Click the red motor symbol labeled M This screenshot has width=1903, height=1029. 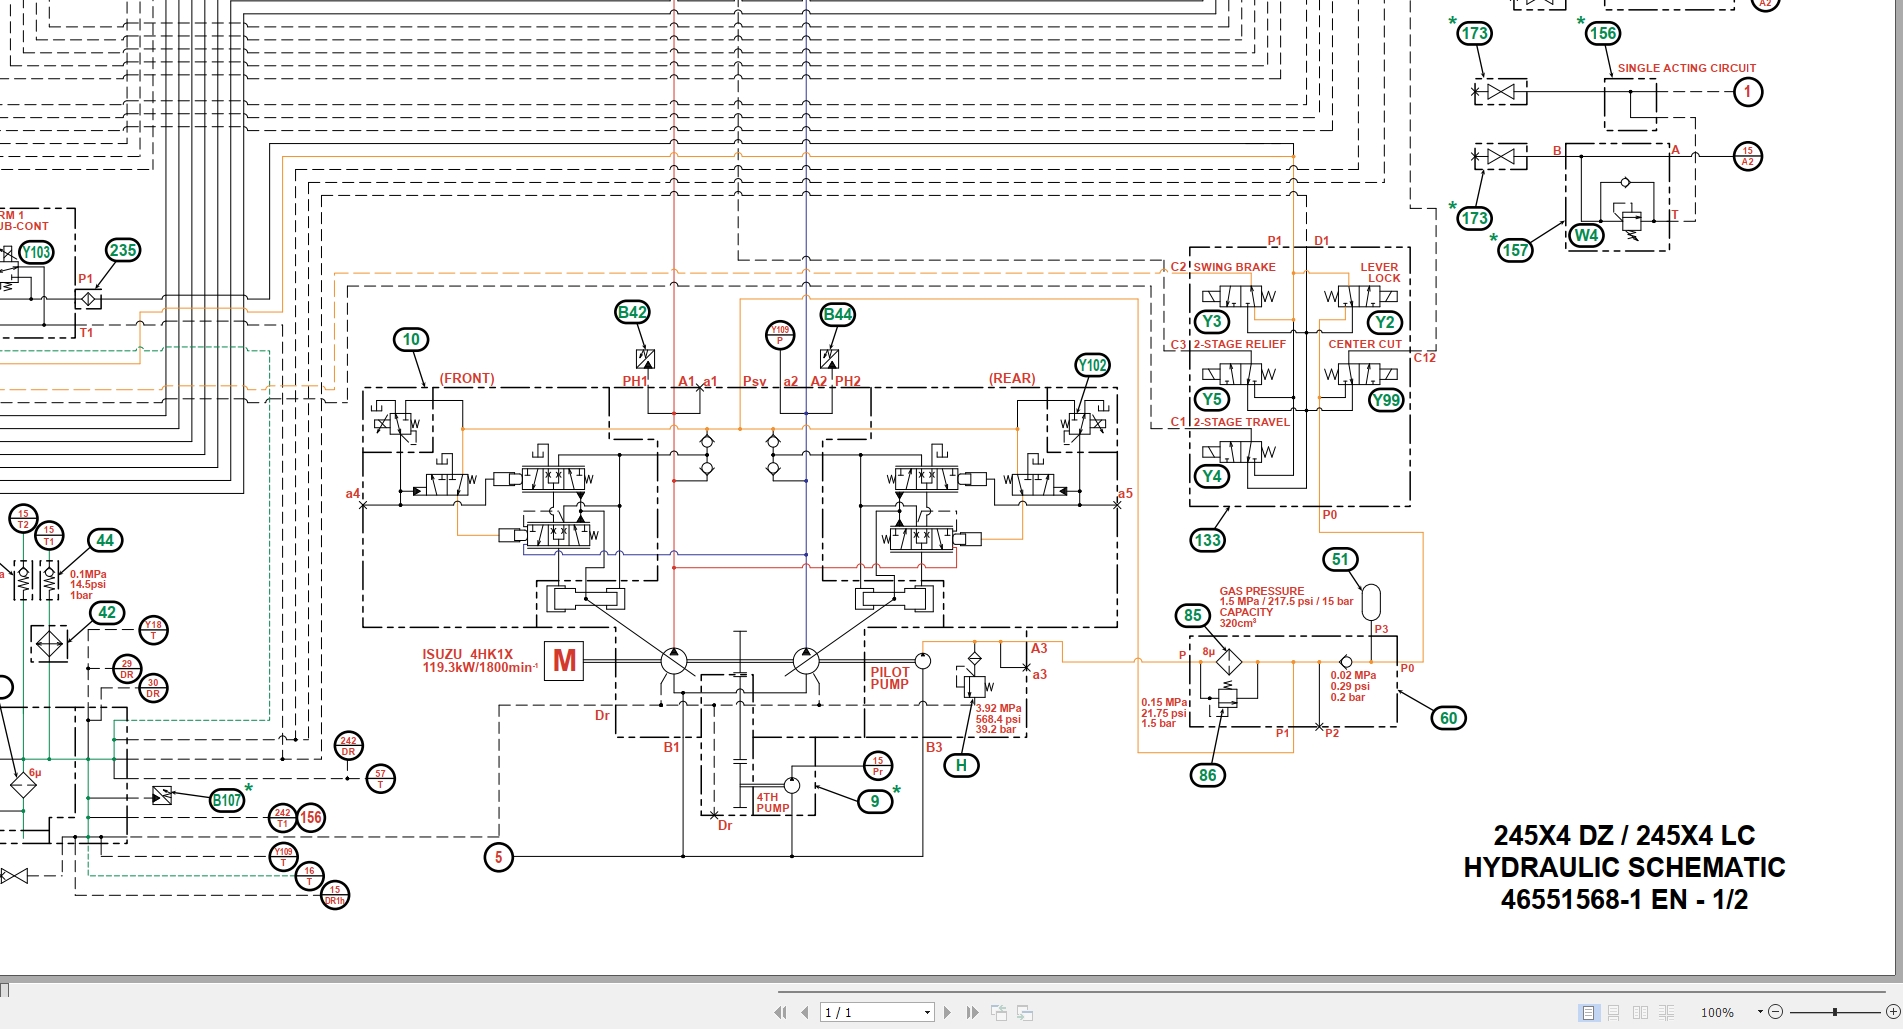coord(564,662)
